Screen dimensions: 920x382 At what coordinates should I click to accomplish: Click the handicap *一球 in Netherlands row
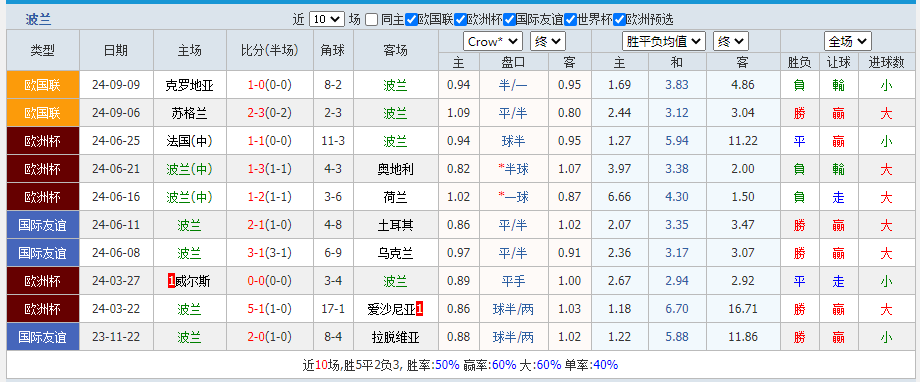(x=513, y=197)
